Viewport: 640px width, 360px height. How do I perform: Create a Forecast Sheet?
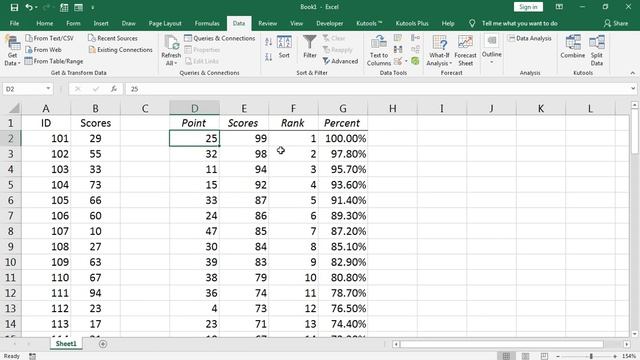coord(465,51)
